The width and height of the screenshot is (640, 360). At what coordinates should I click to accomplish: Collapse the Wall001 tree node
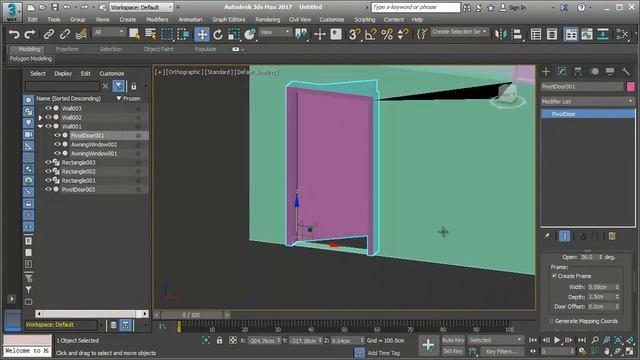coord(40,127)
